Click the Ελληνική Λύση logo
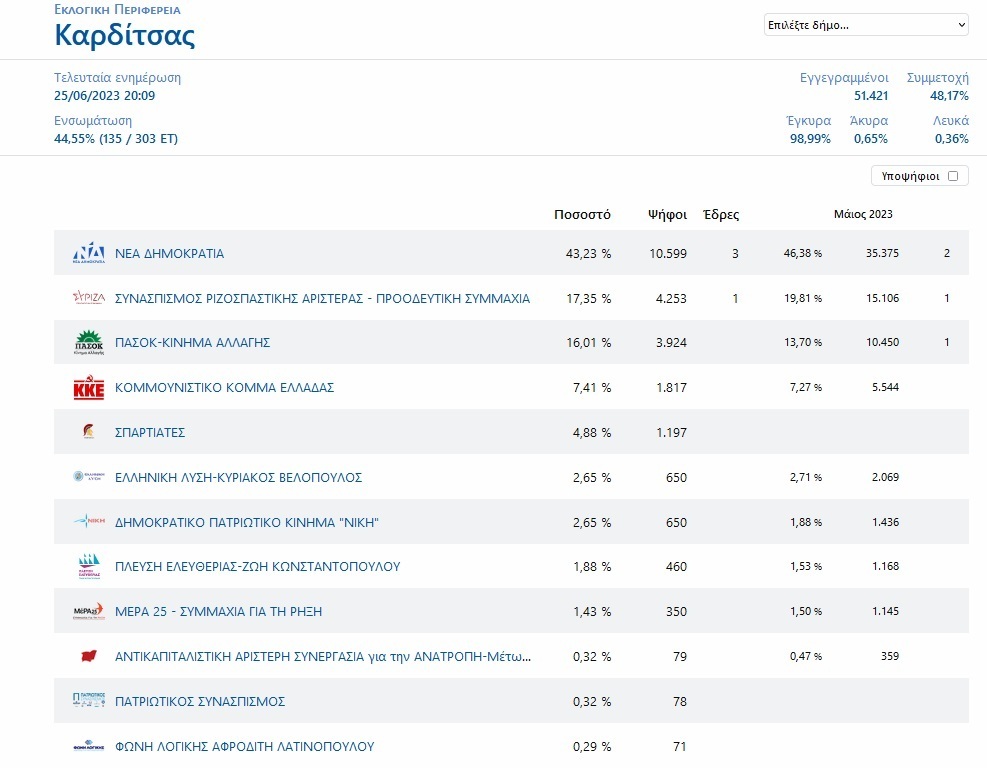The image size is (987, 768). (89, 477)
